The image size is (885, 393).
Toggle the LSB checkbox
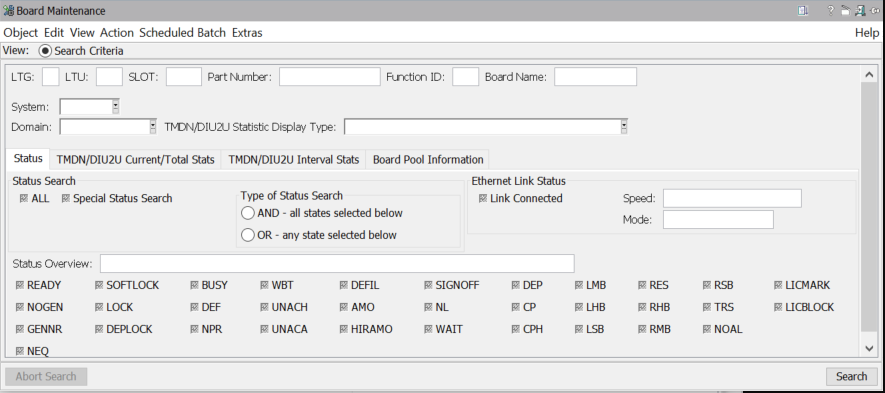(x=579, y=329)
